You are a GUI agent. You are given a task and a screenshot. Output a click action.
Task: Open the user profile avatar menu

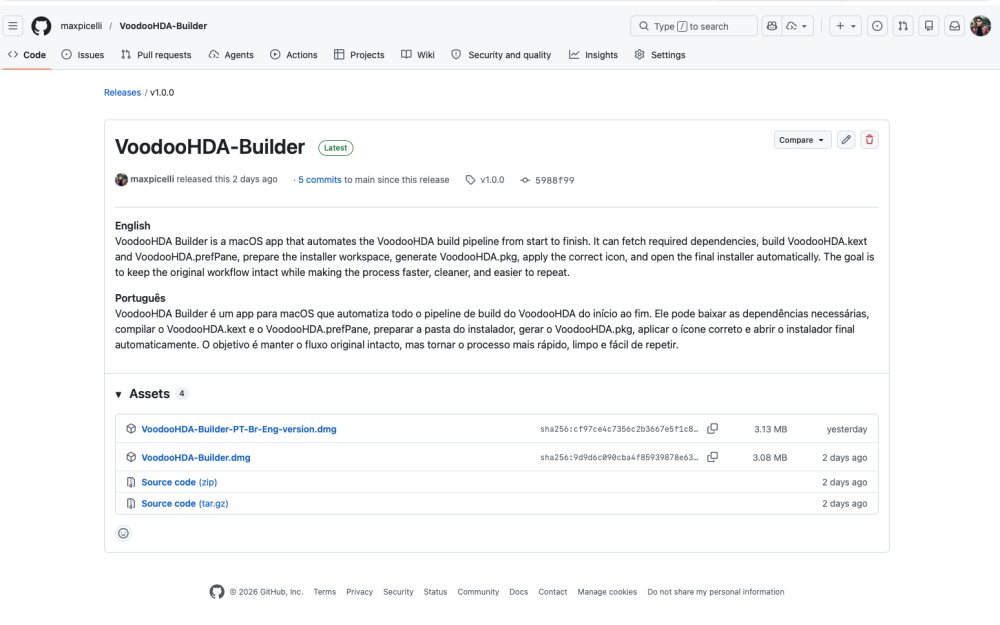pos(980,26)
